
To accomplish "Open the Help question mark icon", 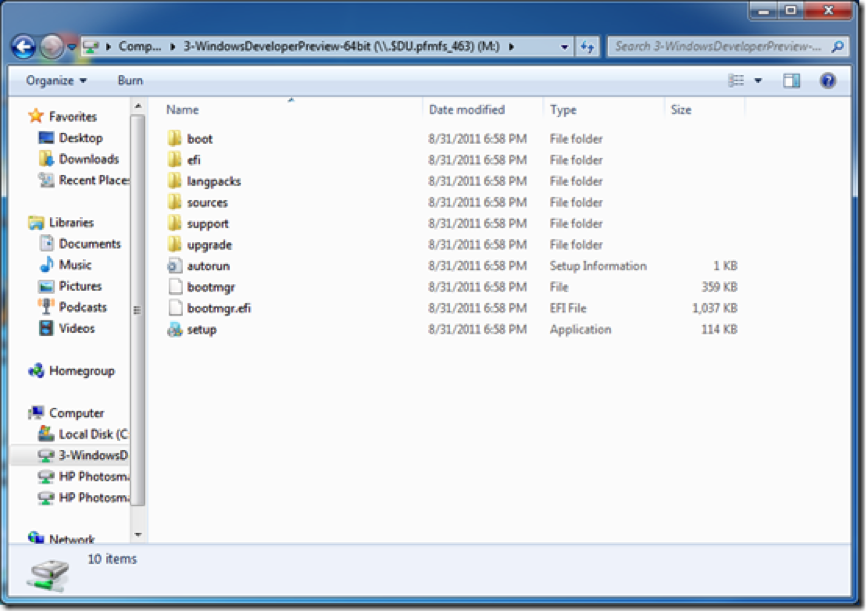I will (827, 81).
